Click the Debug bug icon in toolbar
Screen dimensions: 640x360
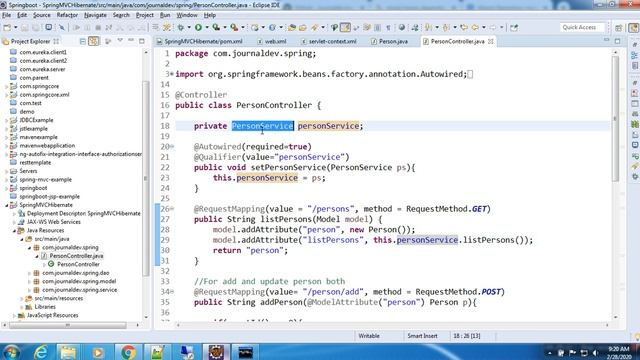tap(180, 27)
